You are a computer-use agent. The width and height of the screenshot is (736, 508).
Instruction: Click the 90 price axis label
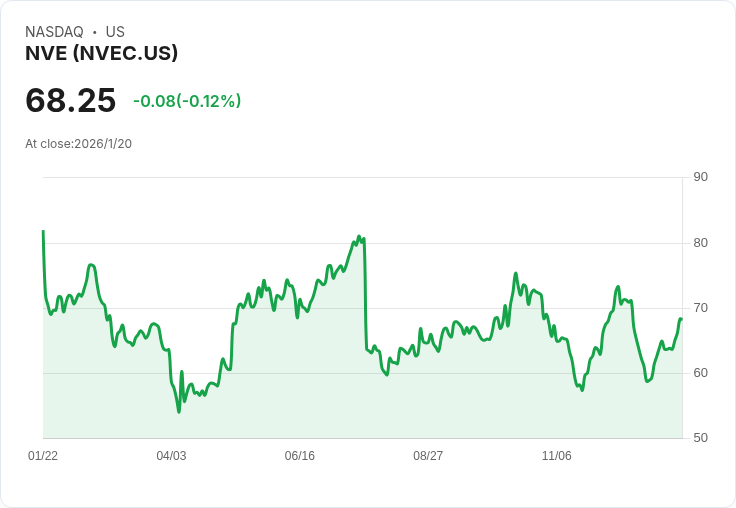[x=700, y=177]
